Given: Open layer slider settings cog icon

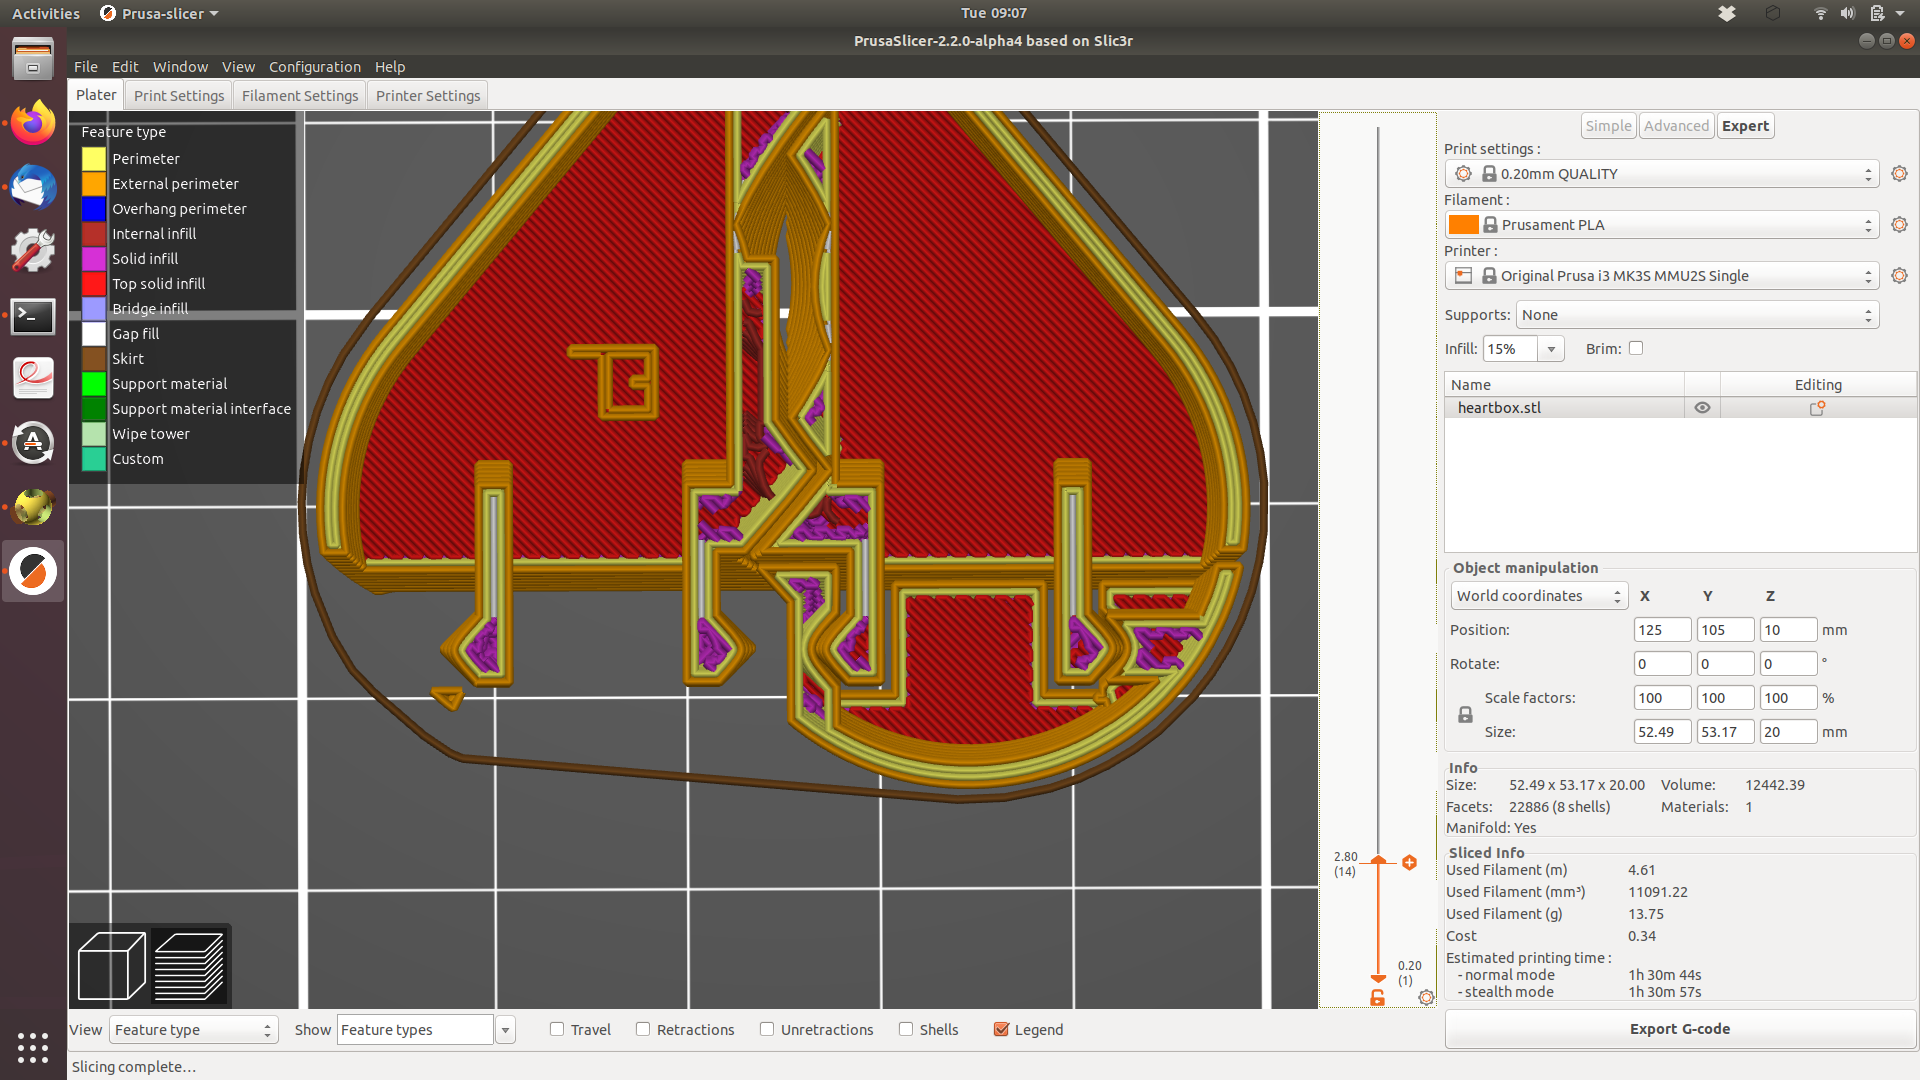Looking at the screenshot, I should tap(1426, 997).
